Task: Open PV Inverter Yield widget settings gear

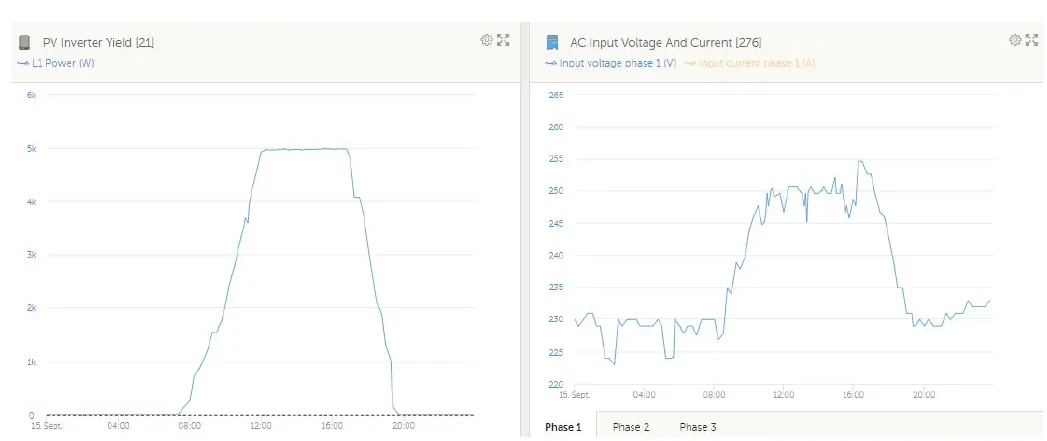Action: coord(487,40)
